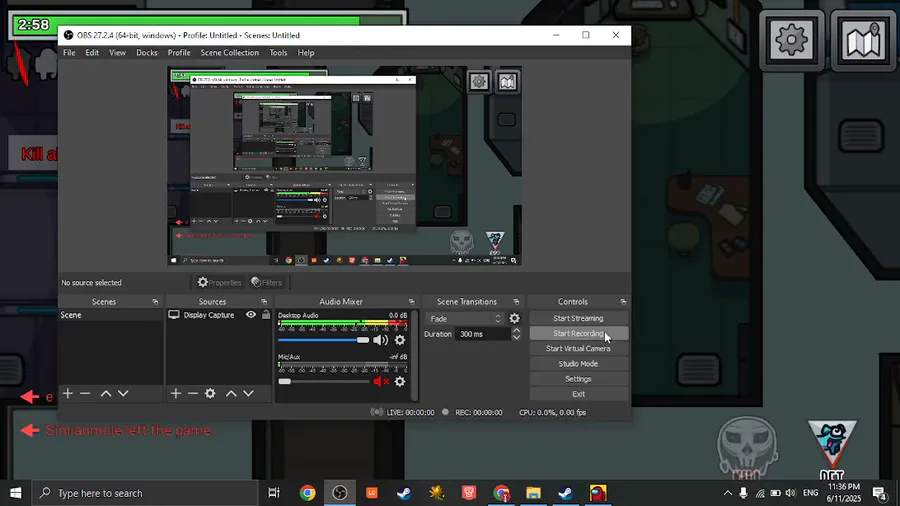900x506 pixels.
Task: Pop out the Controls dock
Action: point(623,302)
